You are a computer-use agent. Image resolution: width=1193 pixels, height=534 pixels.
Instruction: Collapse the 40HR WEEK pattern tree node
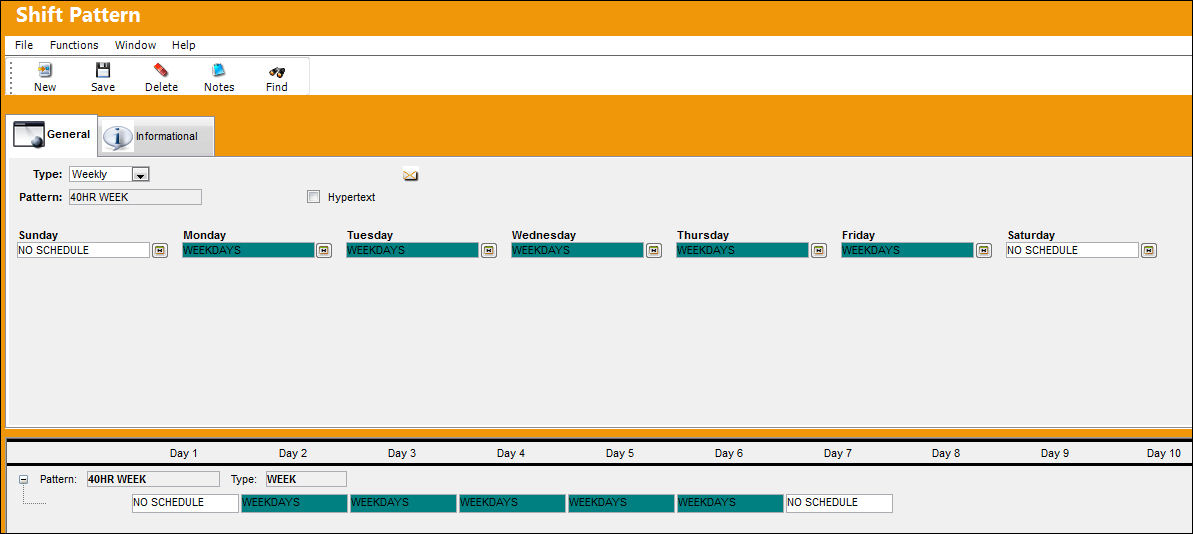24,480
